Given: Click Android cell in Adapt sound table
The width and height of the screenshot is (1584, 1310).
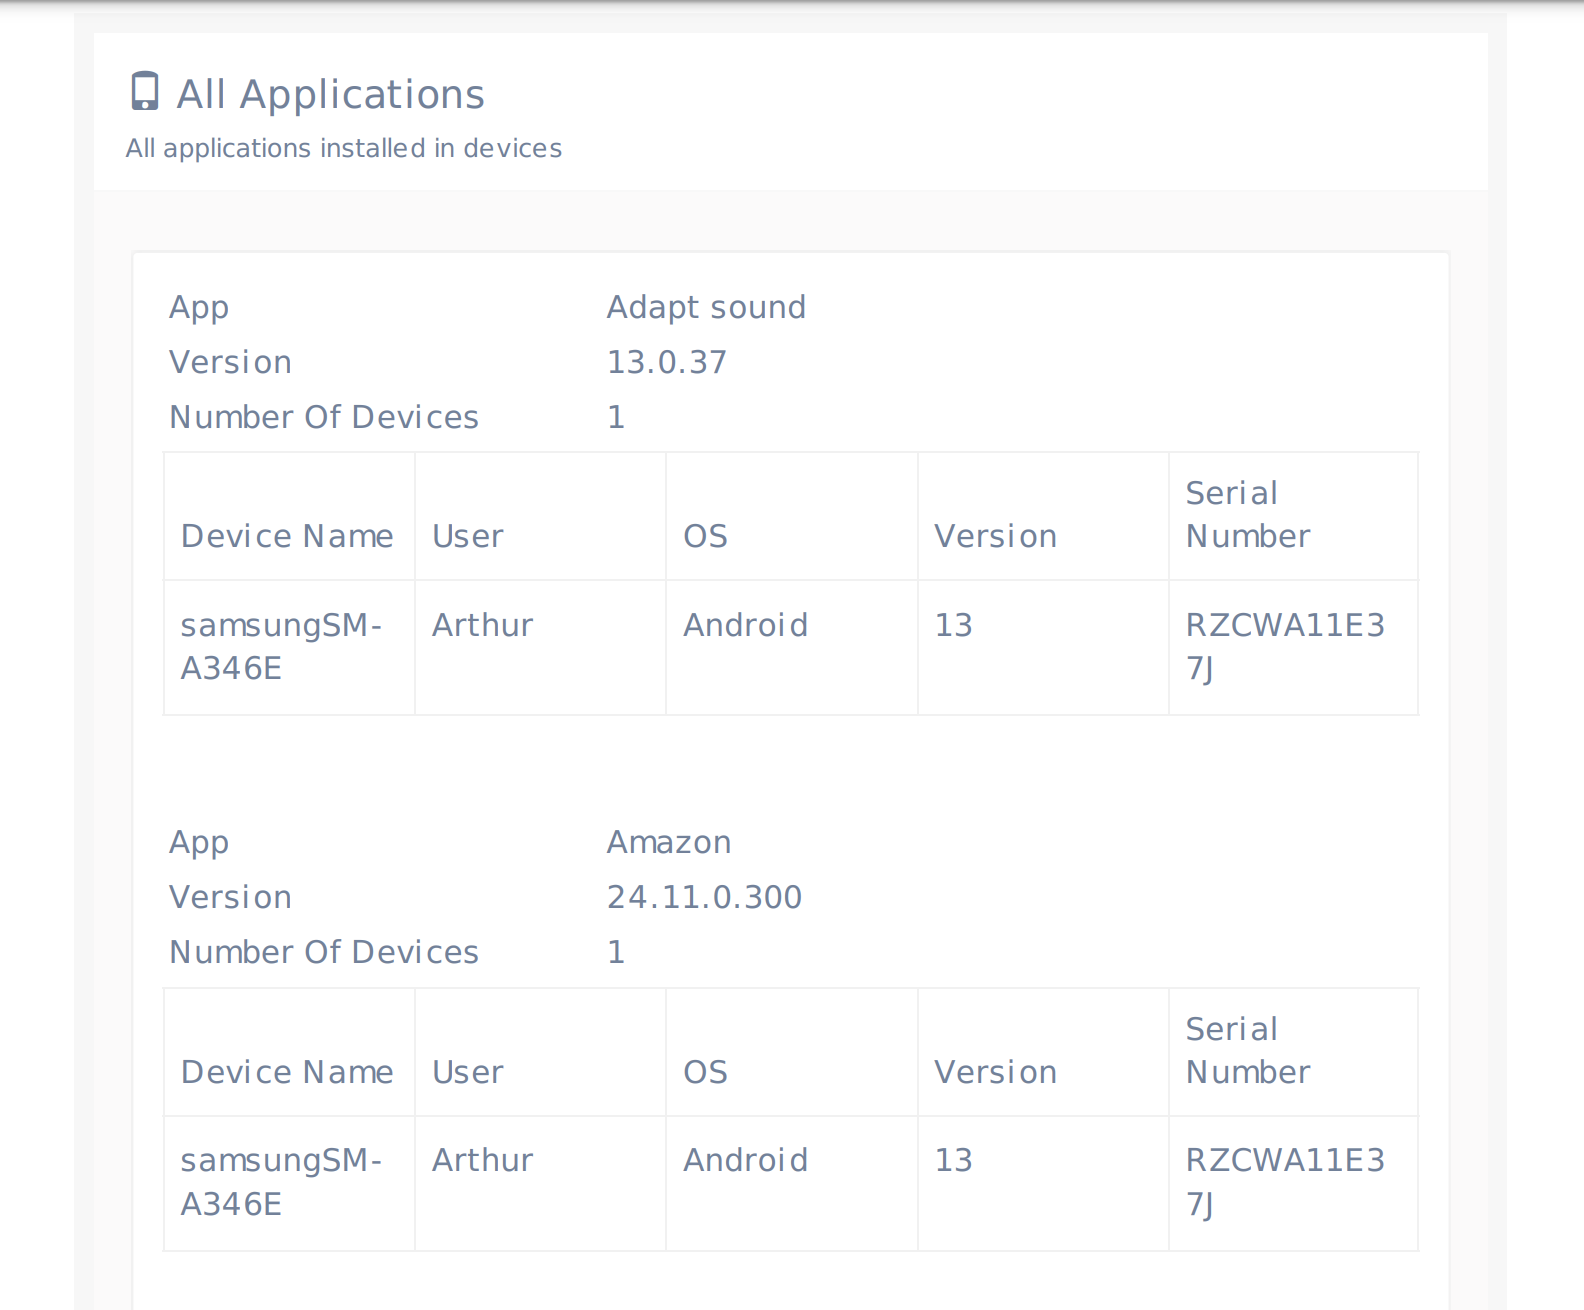Looking at the screenshot, I should click(x=745, y=625).
